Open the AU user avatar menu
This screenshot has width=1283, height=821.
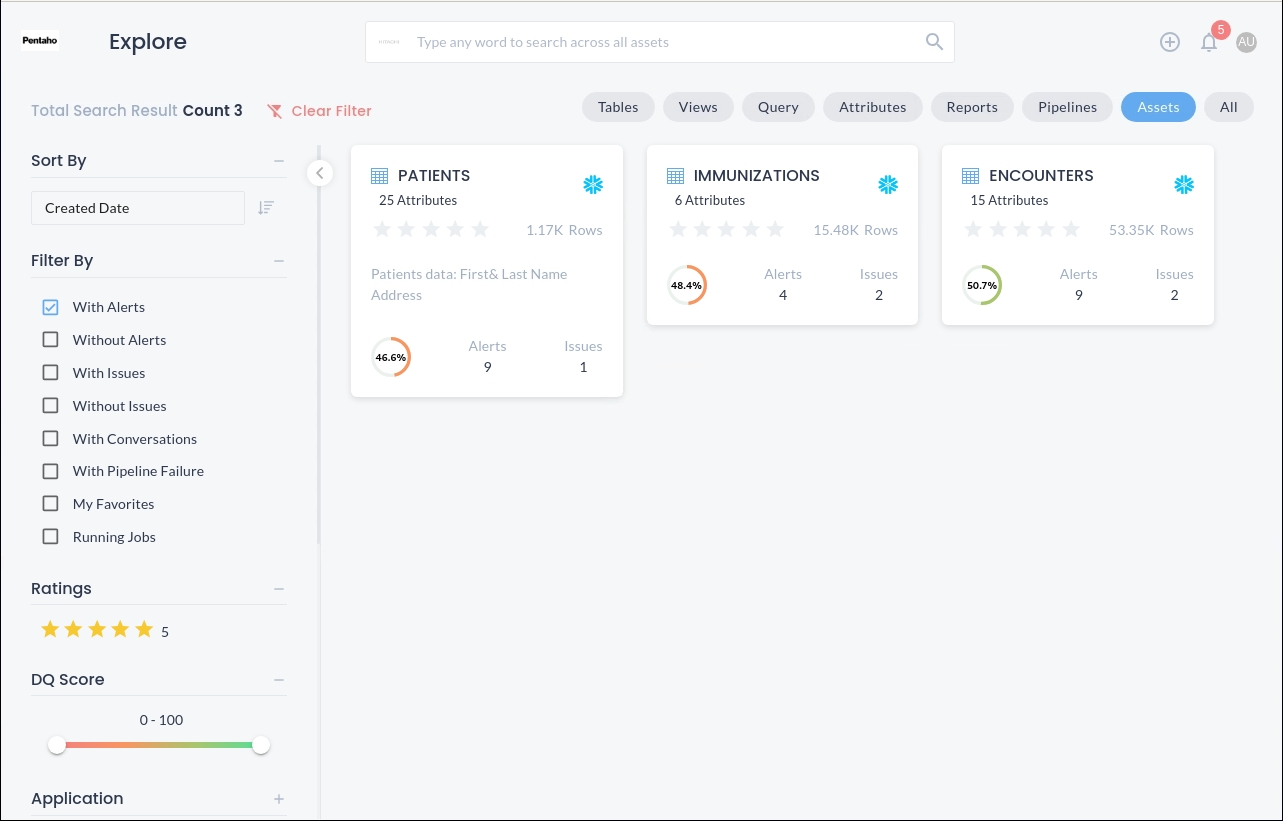pos(1246,42)
